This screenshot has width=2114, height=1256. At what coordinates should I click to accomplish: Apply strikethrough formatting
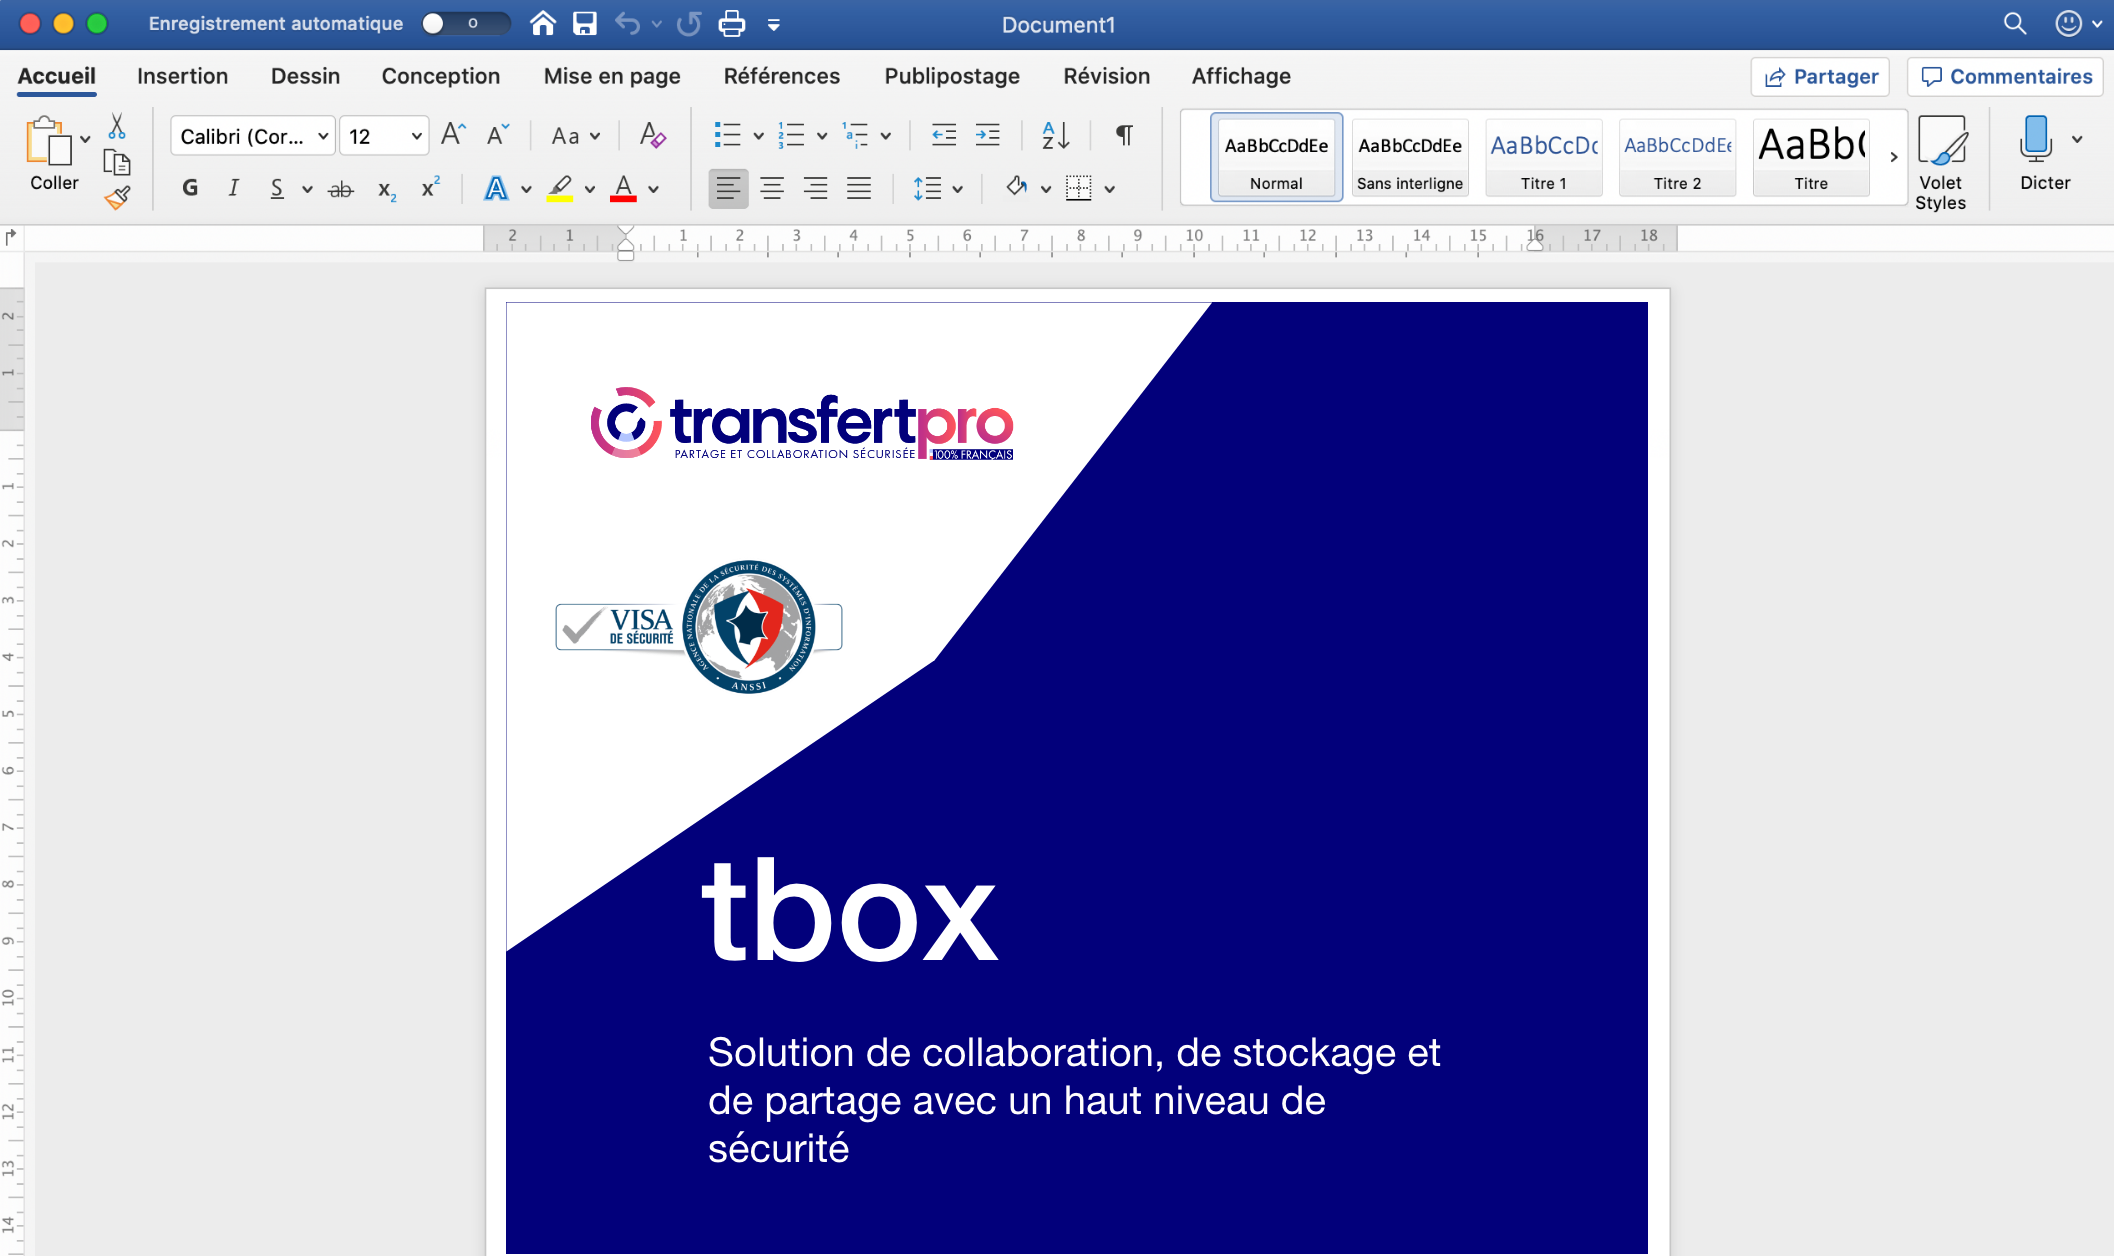[341, 189]
